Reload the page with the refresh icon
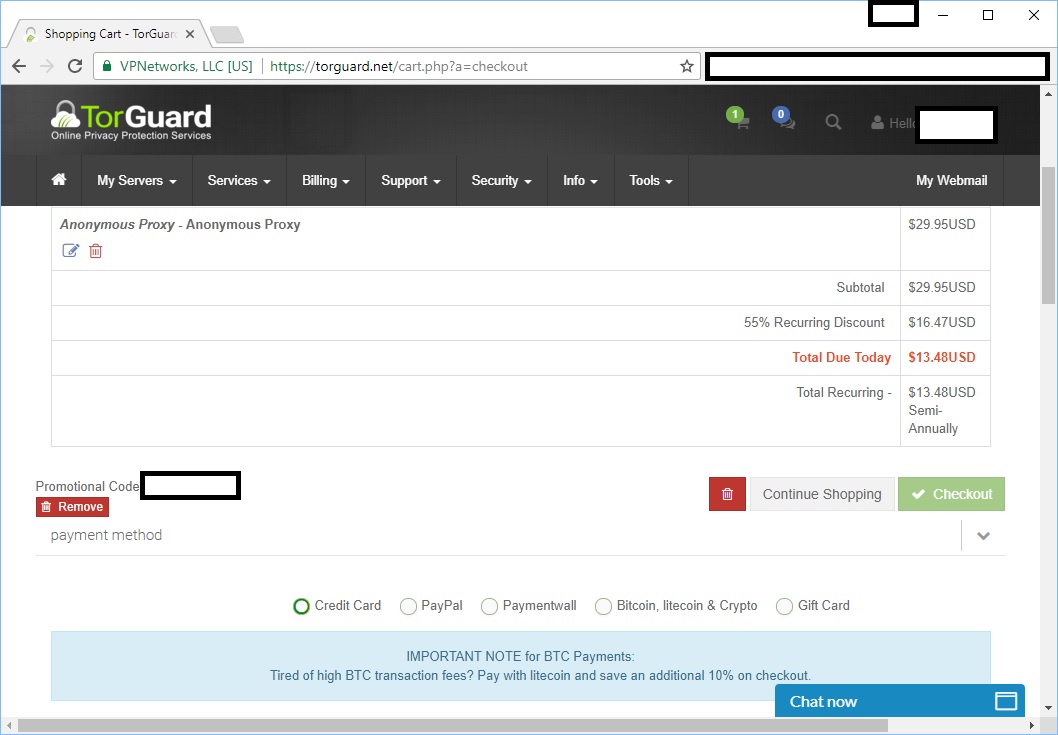This screenshot has height=735, width=1058. pos(75,66)
